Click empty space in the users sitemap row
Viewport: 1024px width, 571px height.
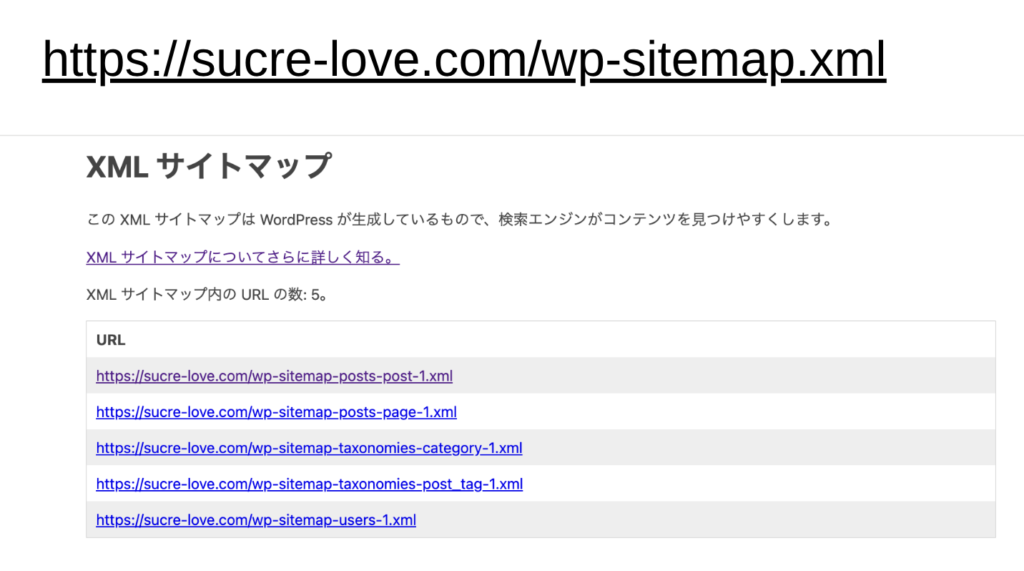pyautogui.click(x=700, y=520)
